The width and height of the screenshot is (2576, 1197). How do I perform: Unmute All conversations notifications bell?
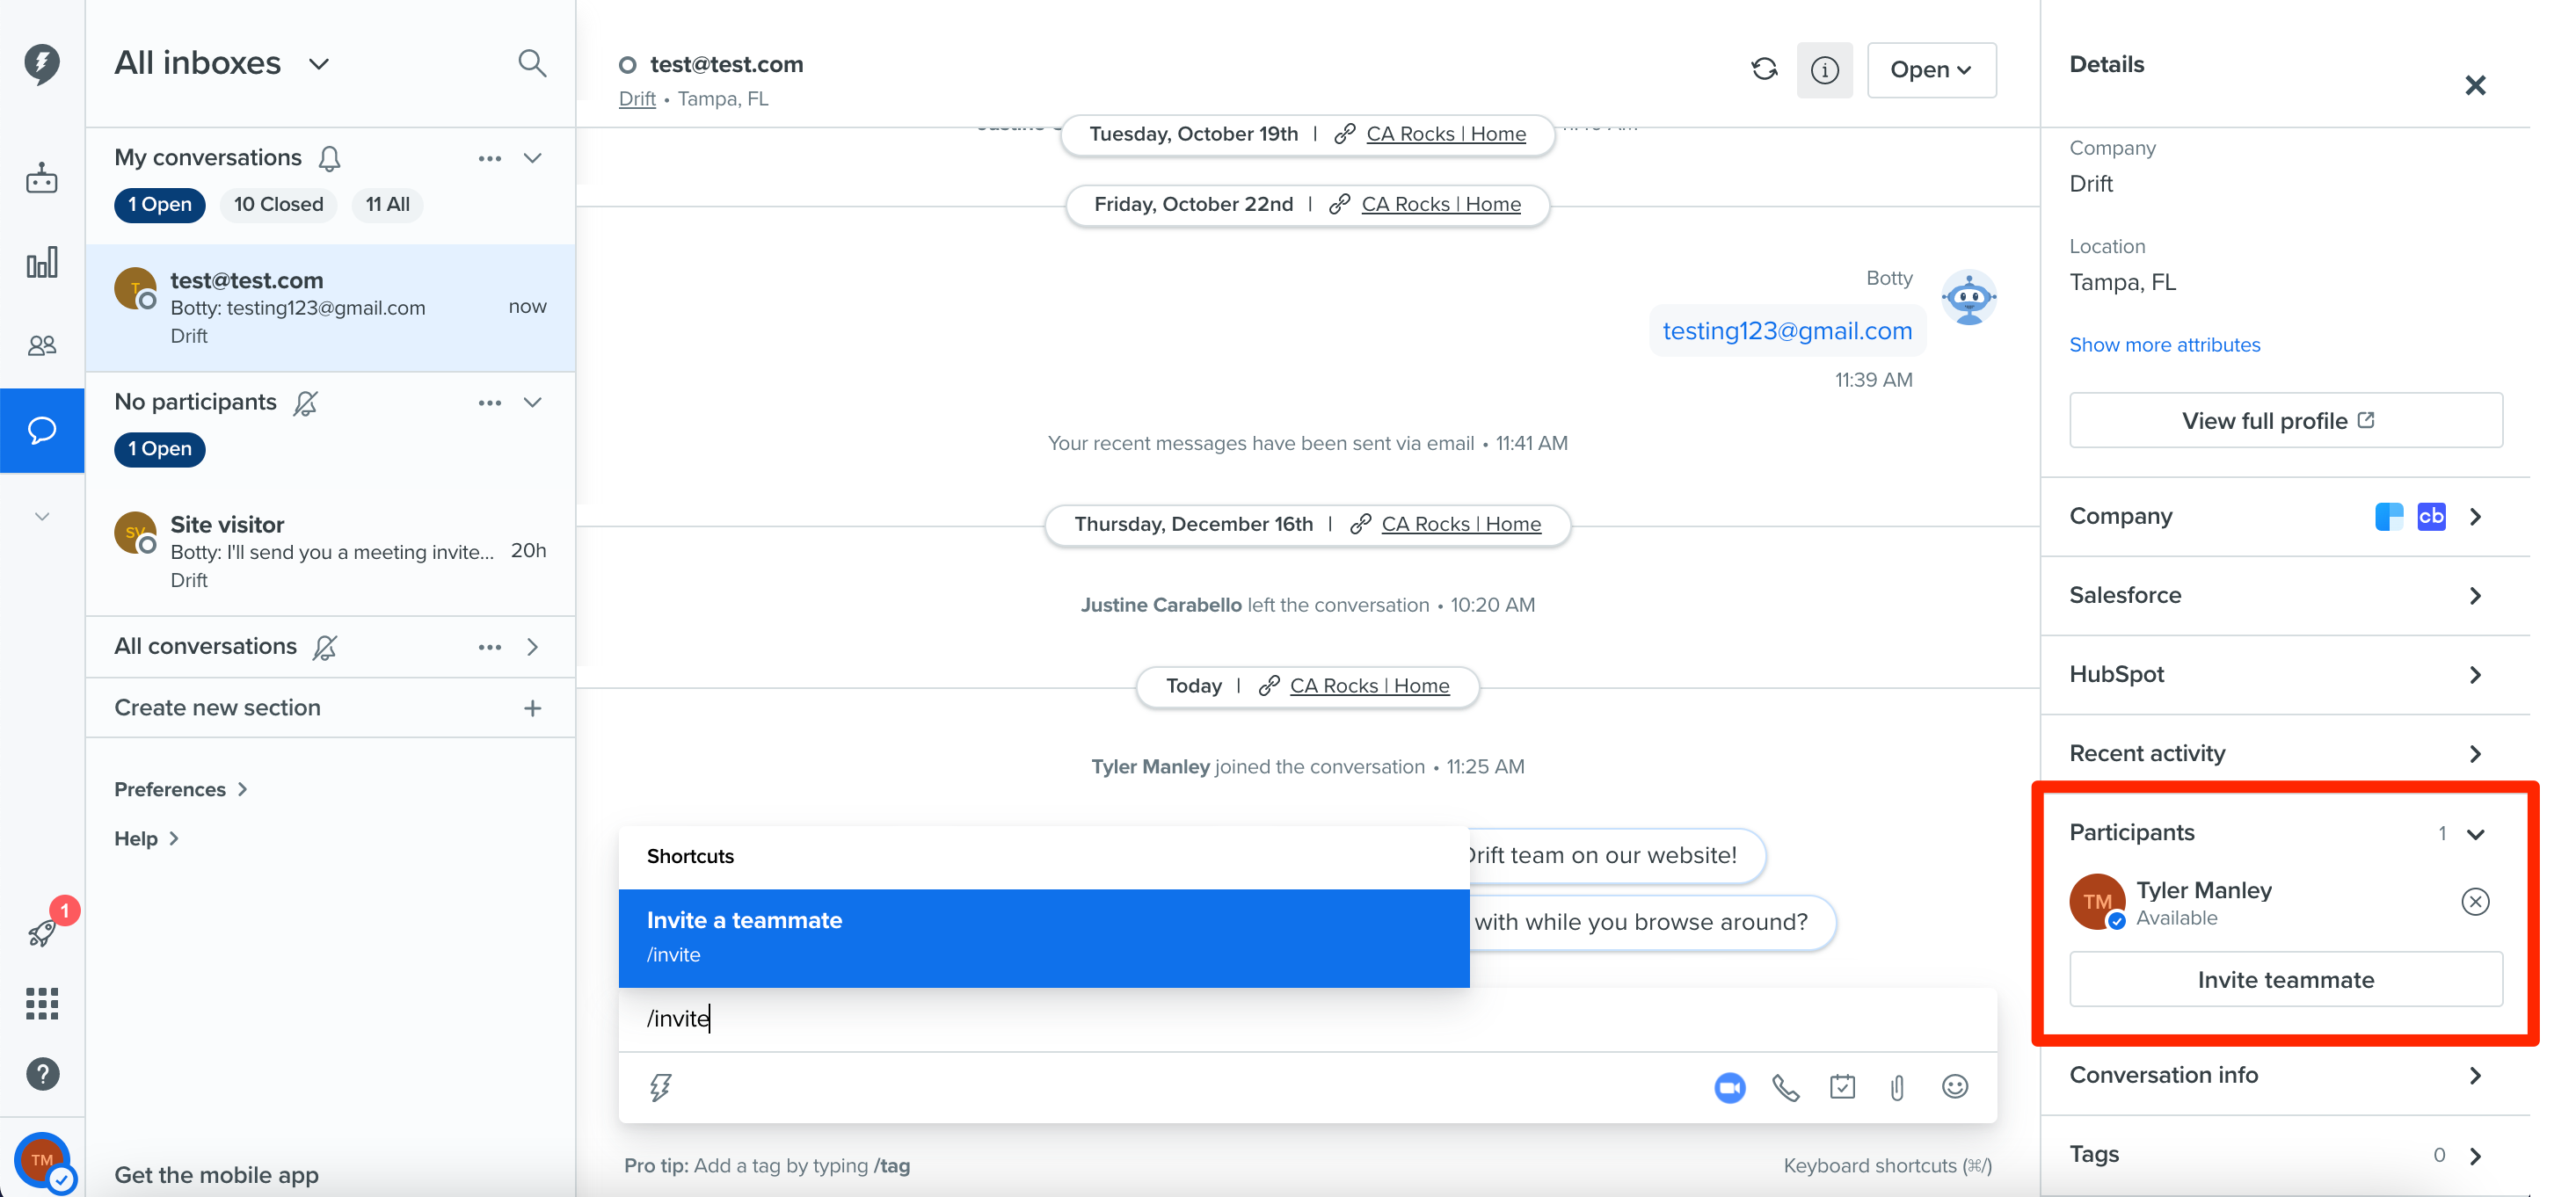tap(325, 648)
